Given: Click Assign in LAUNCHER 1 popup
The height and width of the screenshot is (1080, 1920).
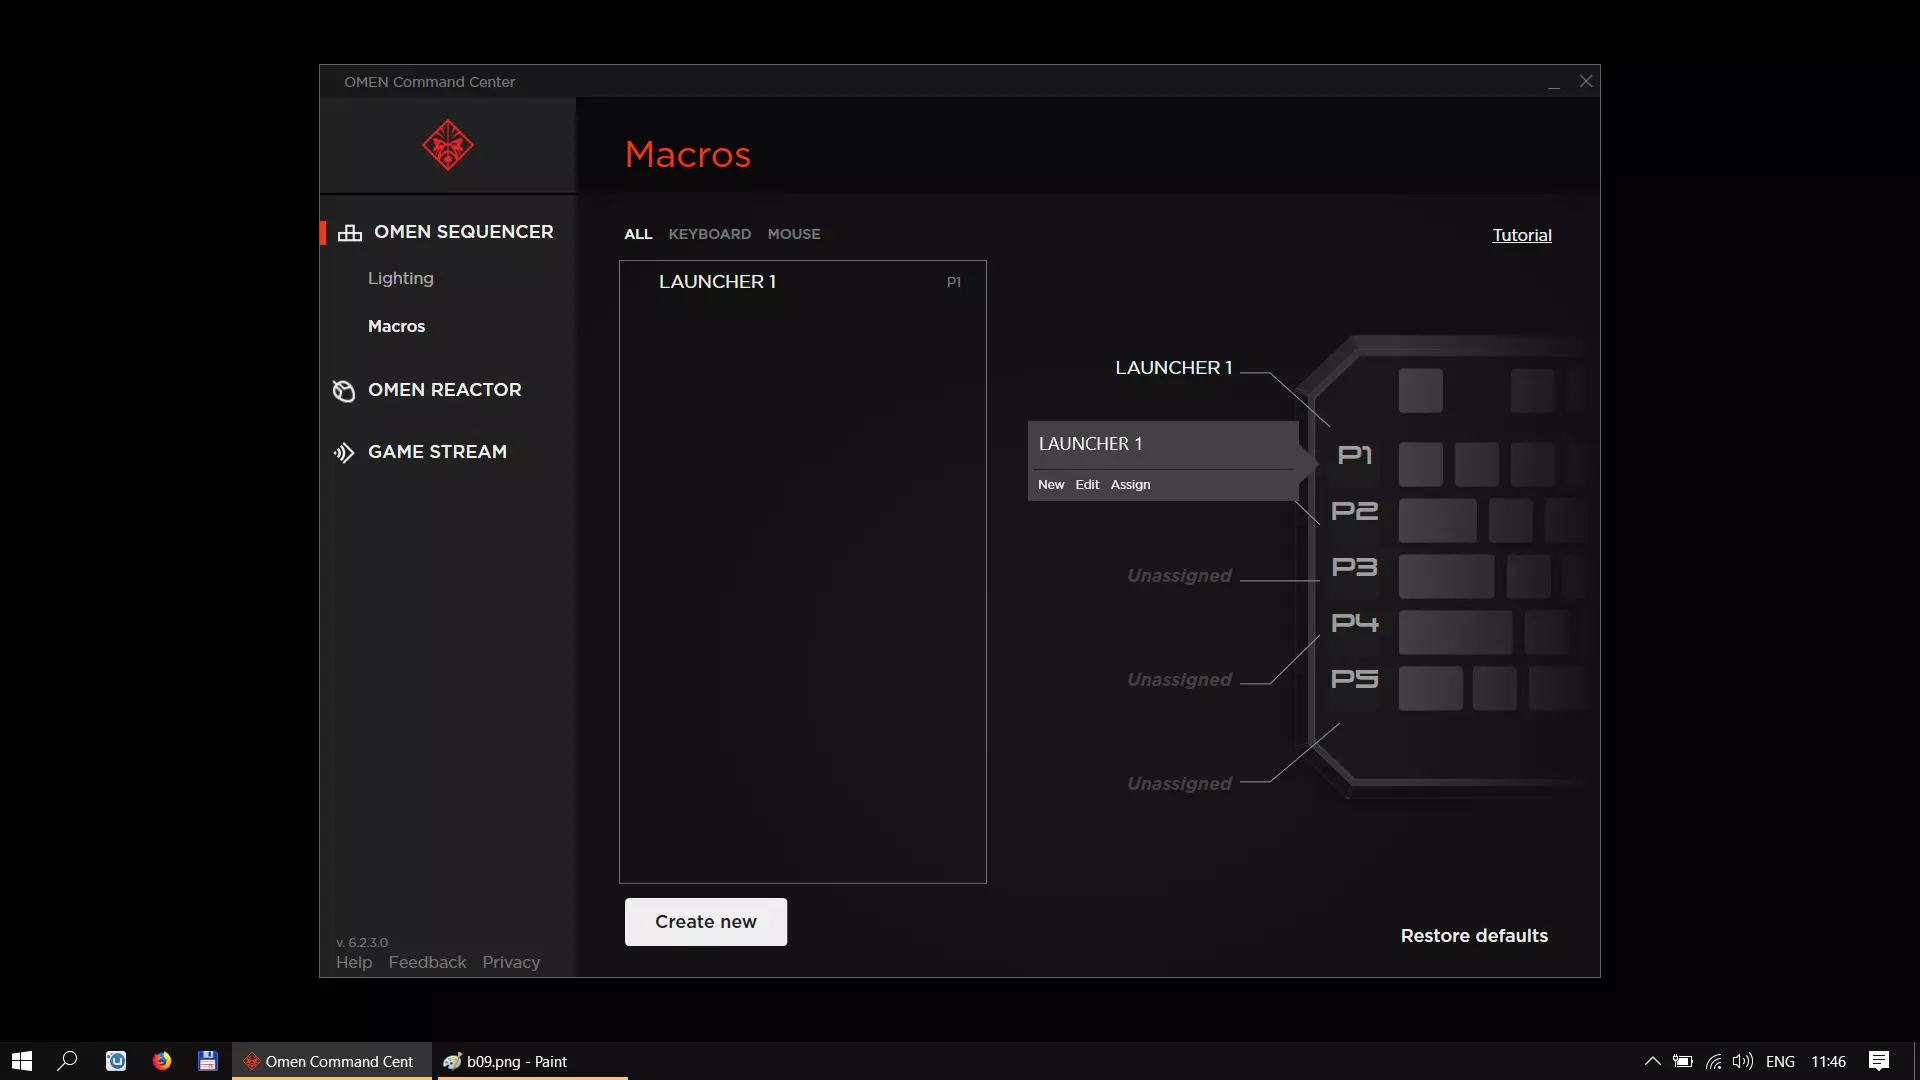Looking at the screenshot, I should [1130, 485].
